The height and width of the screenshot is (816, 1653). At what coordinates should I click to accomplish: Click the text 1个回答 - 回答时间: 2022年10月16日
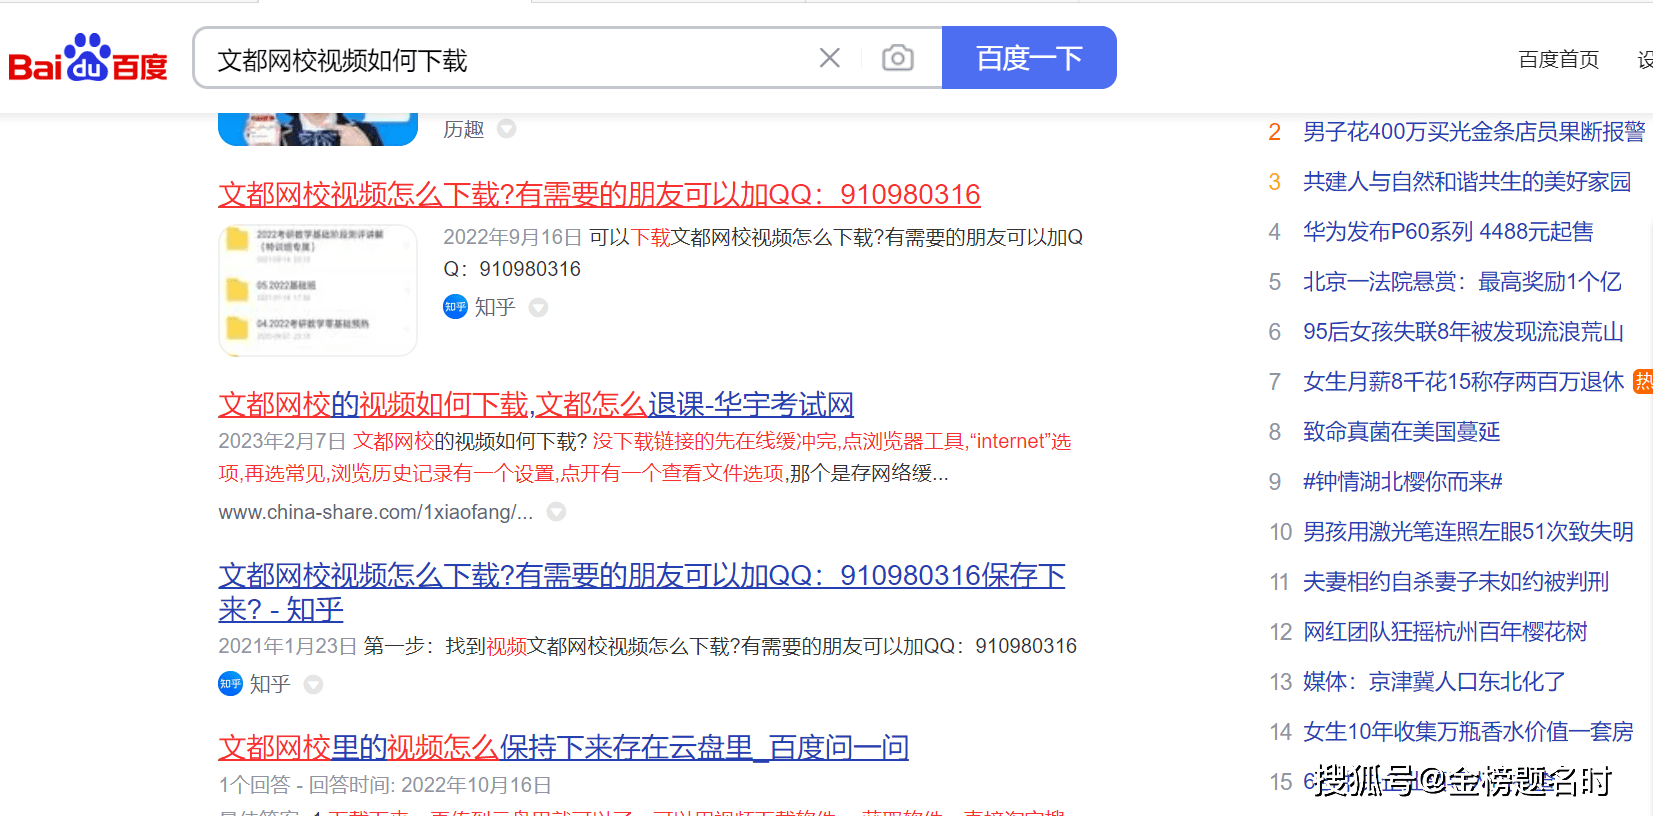pyautogui.click(x=385, y=785)
